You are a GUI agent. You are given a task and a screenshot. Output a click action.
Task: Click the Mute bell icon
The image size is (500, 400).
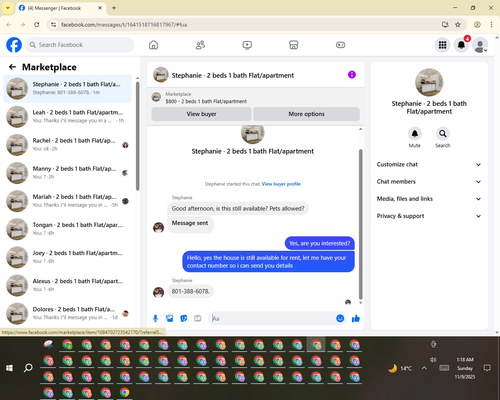click(415, 134)
